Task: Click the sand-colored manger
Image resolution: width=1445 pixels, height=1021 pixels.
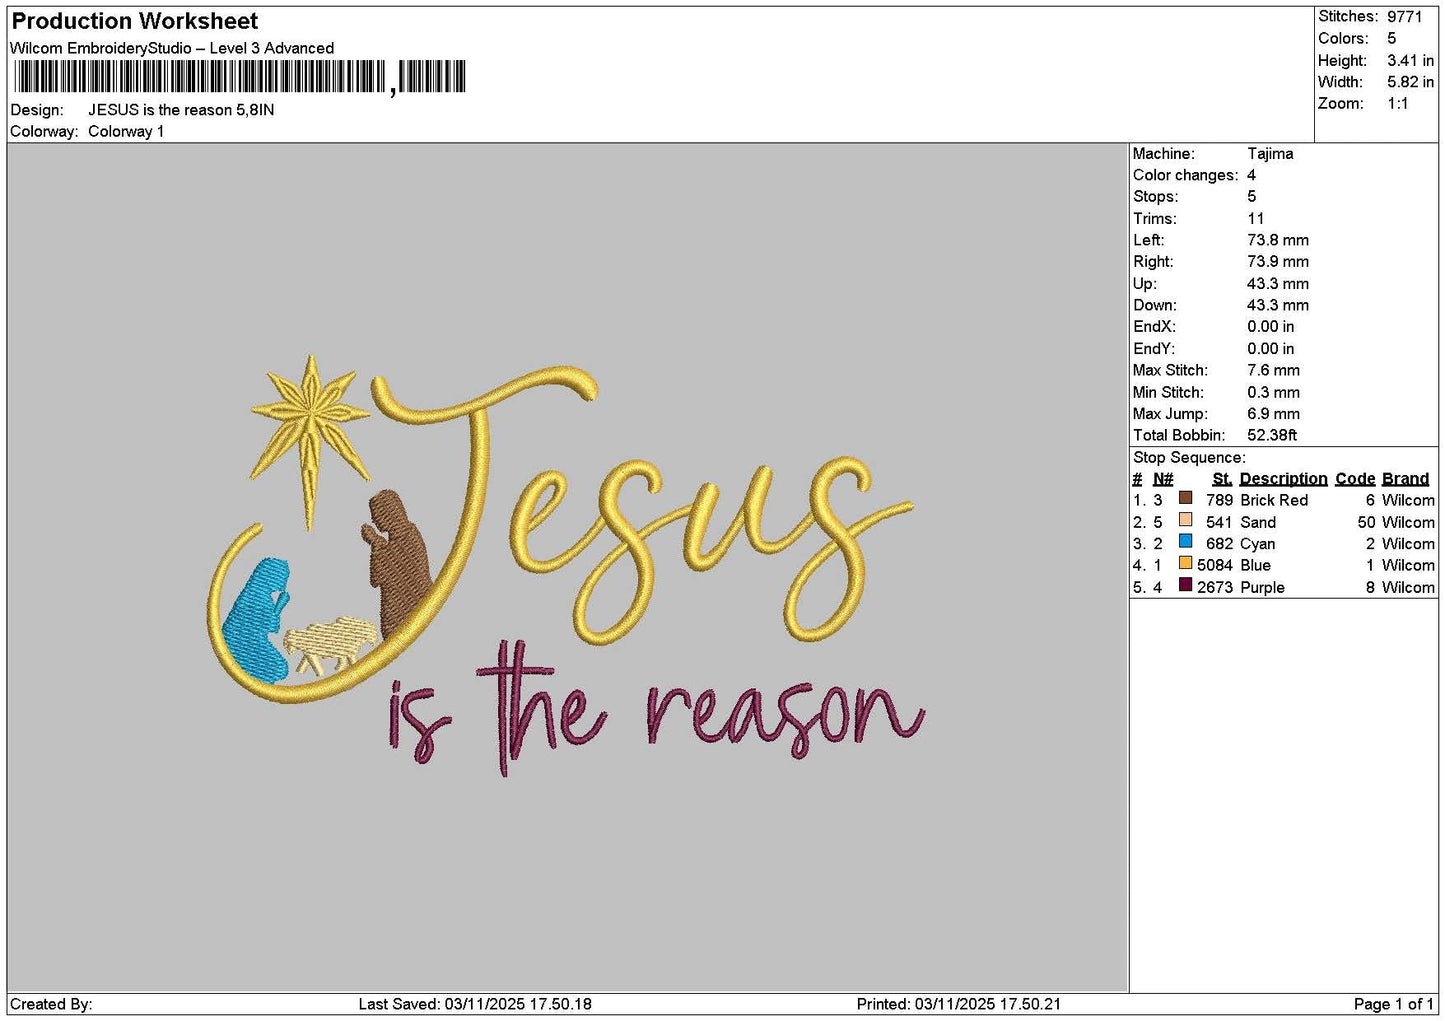Action: [330, 645]
